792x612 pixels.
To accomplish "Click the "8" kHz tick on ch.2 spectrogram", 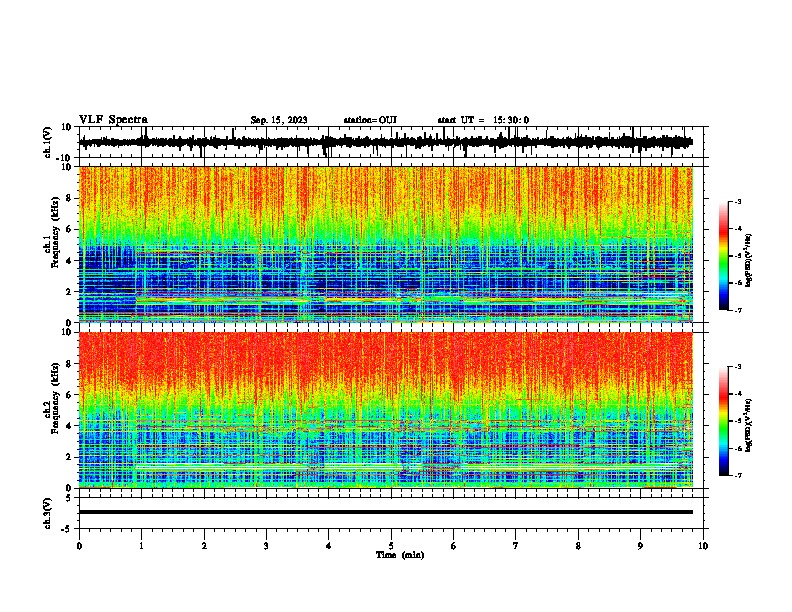I will point(69,364).
